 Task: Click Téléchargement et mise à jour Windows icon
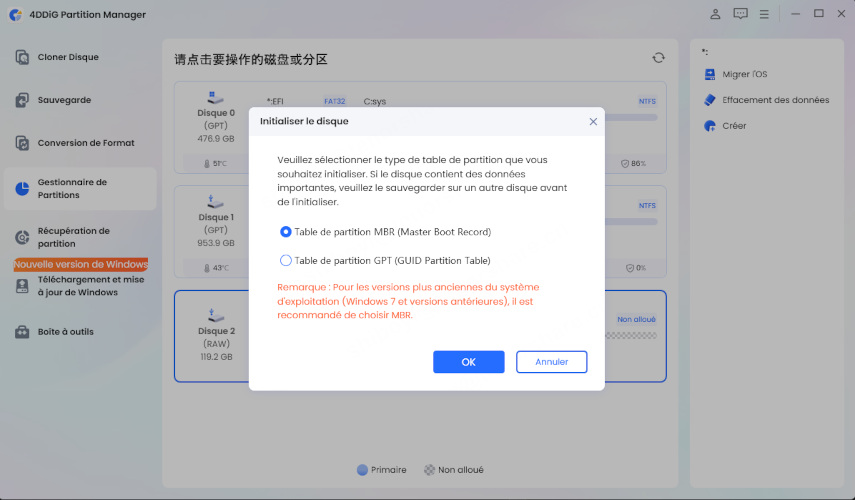pos(22,286)
